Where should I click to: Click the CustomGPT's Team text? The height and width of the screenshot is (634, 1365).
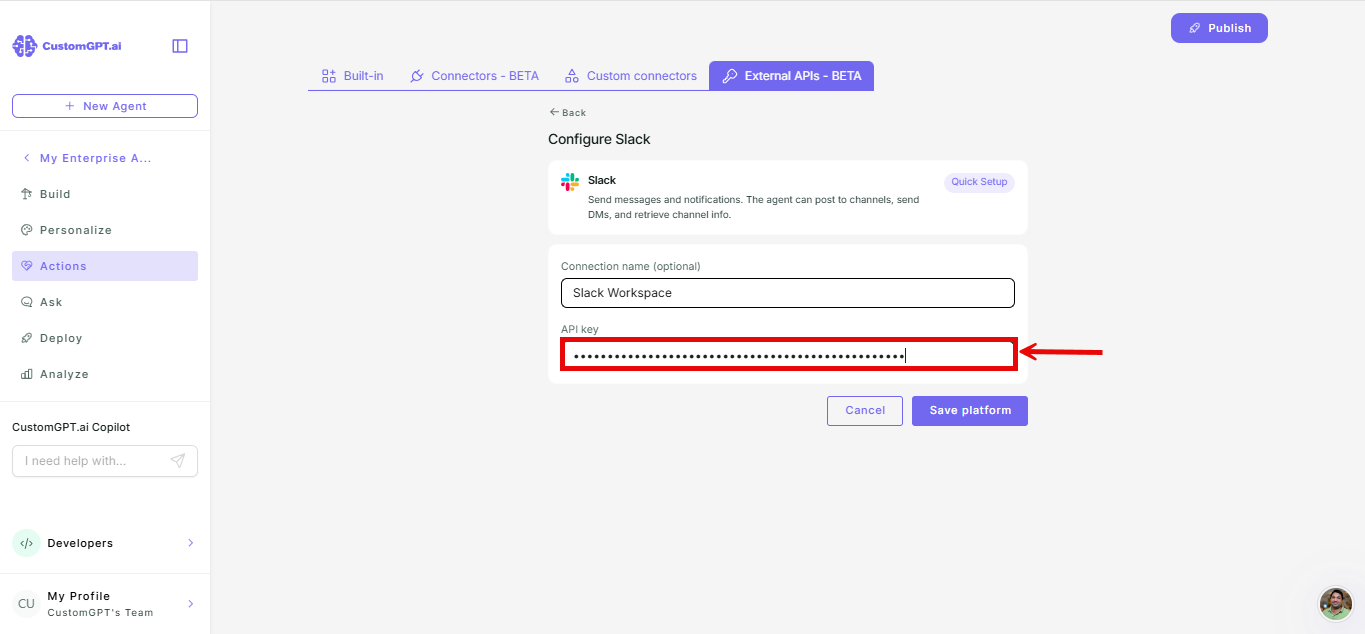(x=100, y=613)
